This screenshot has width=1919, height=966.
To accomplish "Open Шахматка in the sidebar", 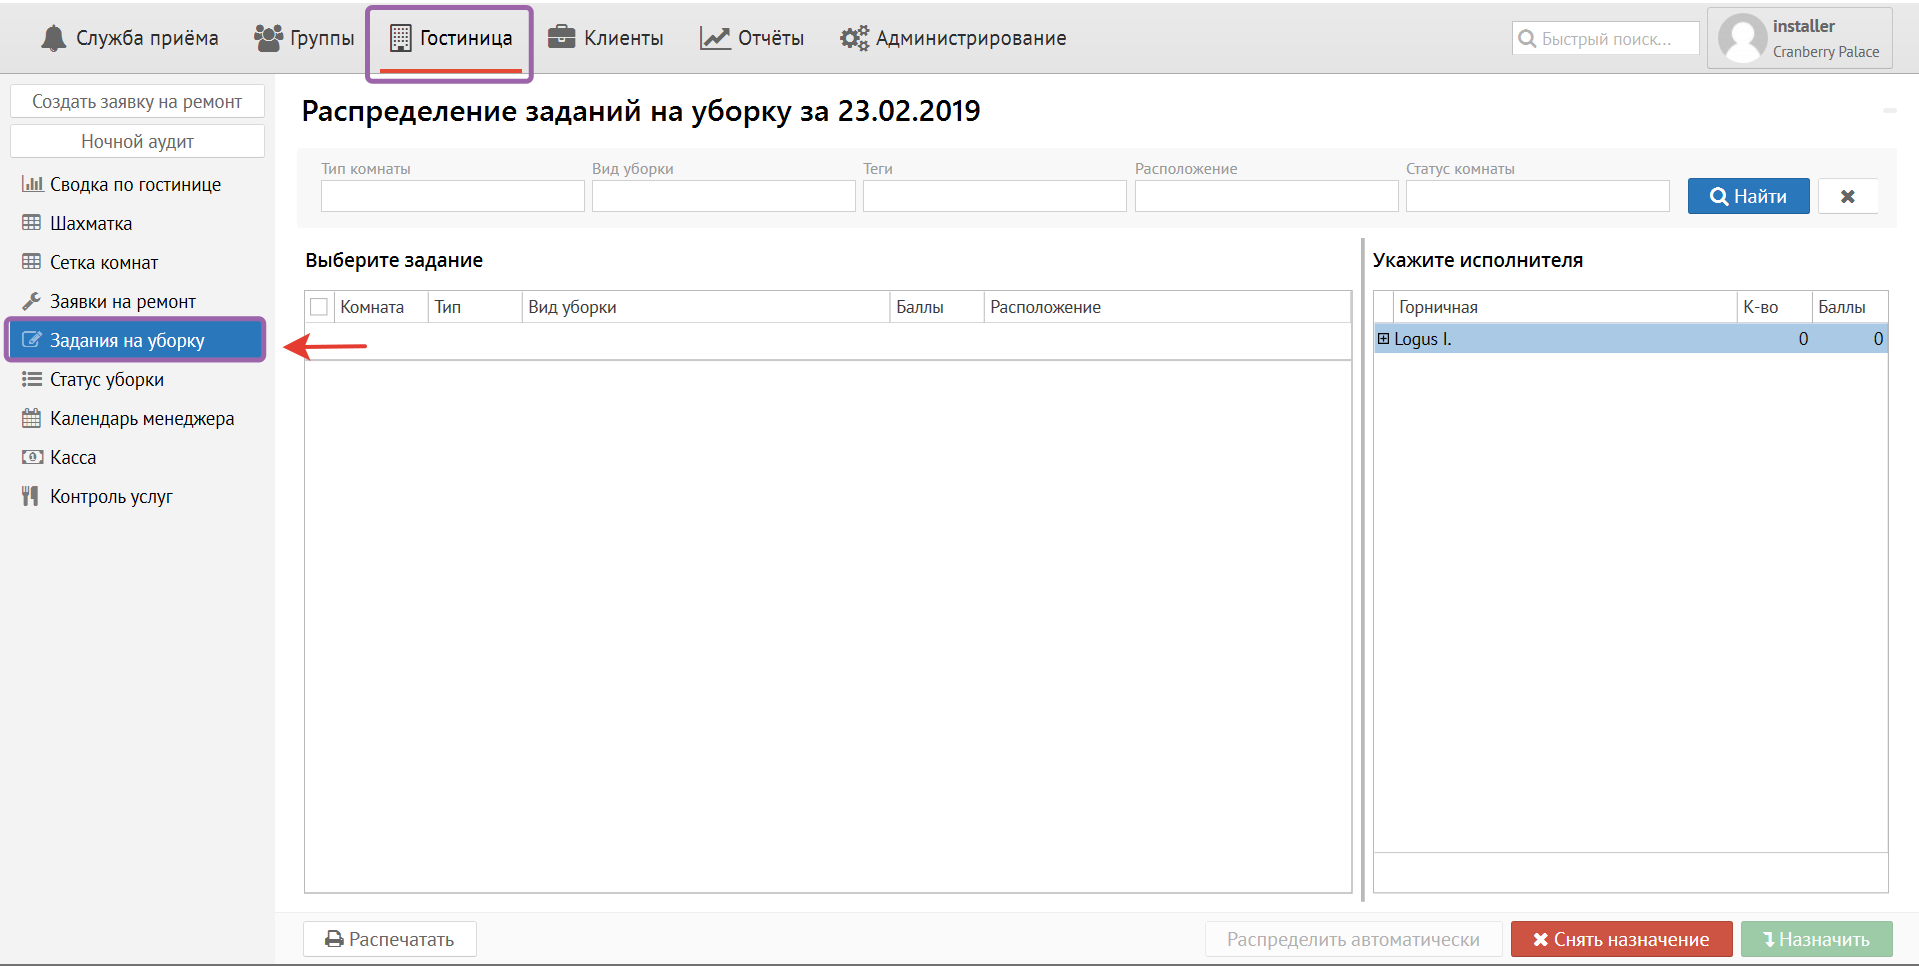I will tap(90, 224).
